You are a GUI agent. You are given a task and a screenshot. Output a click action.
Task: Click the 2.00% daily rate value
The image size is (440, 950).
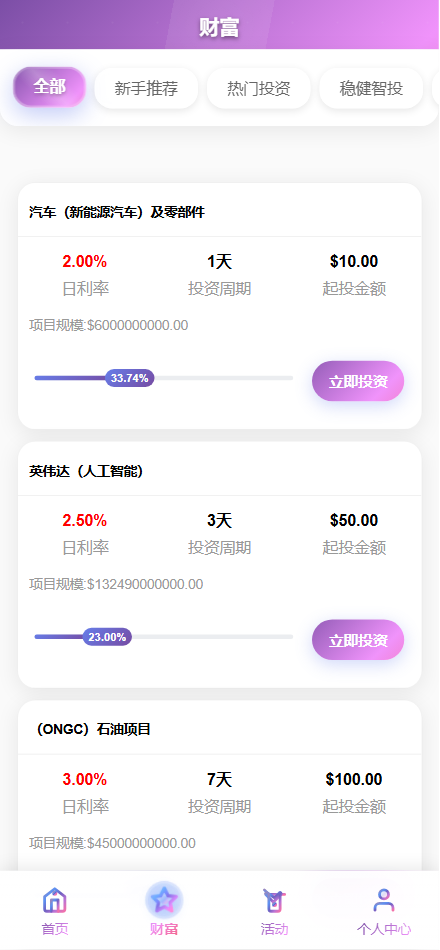[85, 262]
